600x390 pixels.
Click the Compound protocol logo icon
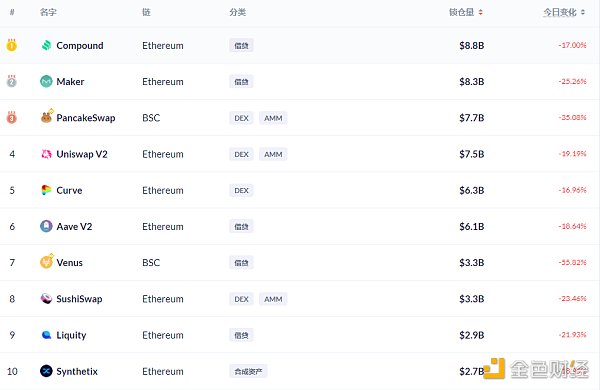pyautogui.click(x=46, y=45)
